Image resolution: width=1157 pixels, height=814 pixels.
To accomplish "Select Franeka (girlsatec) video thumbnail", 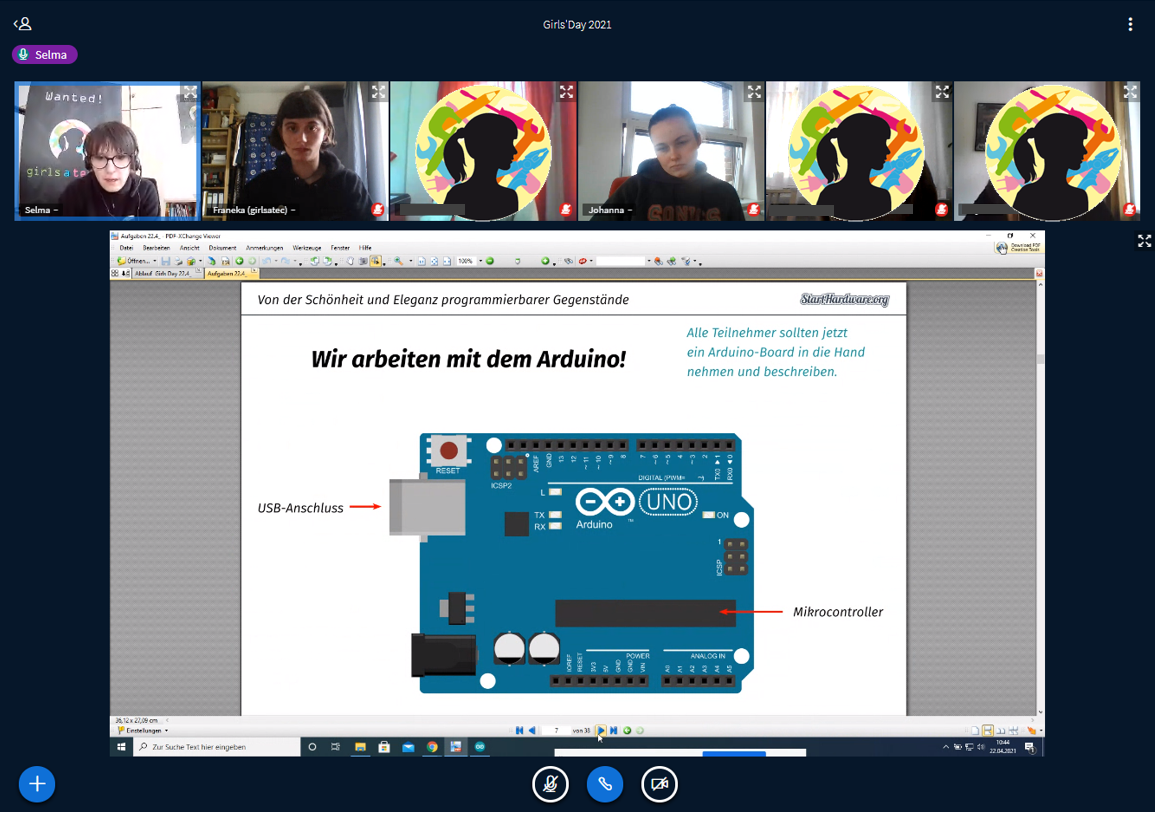I will tap(295, 151).
